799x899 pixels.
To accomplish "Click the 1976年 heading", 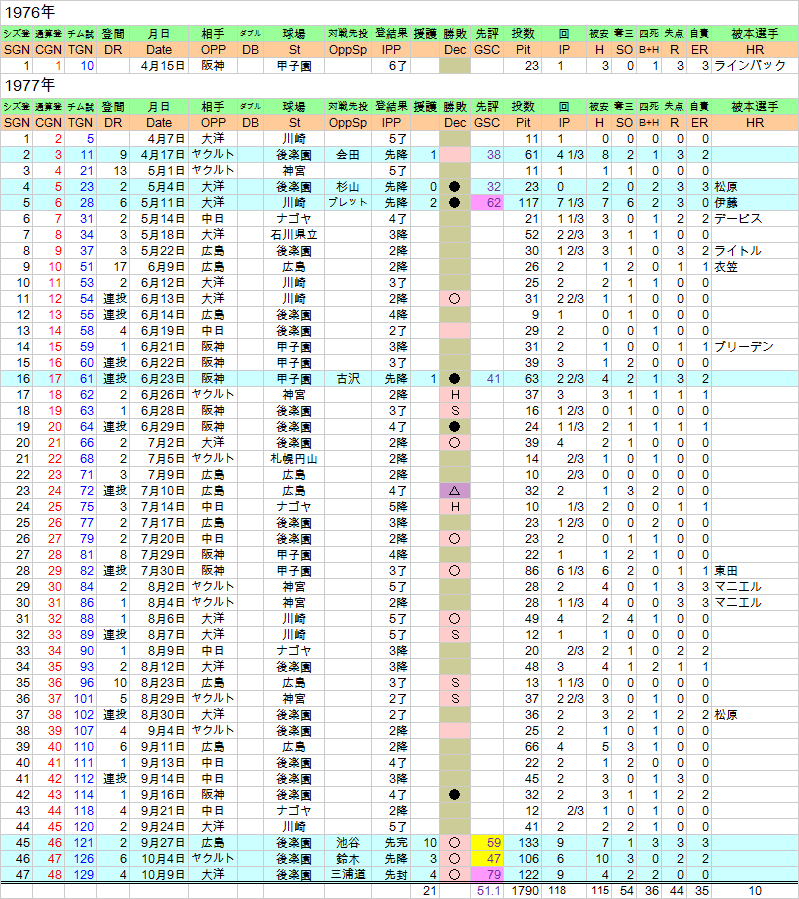I will tap(30, 12).
